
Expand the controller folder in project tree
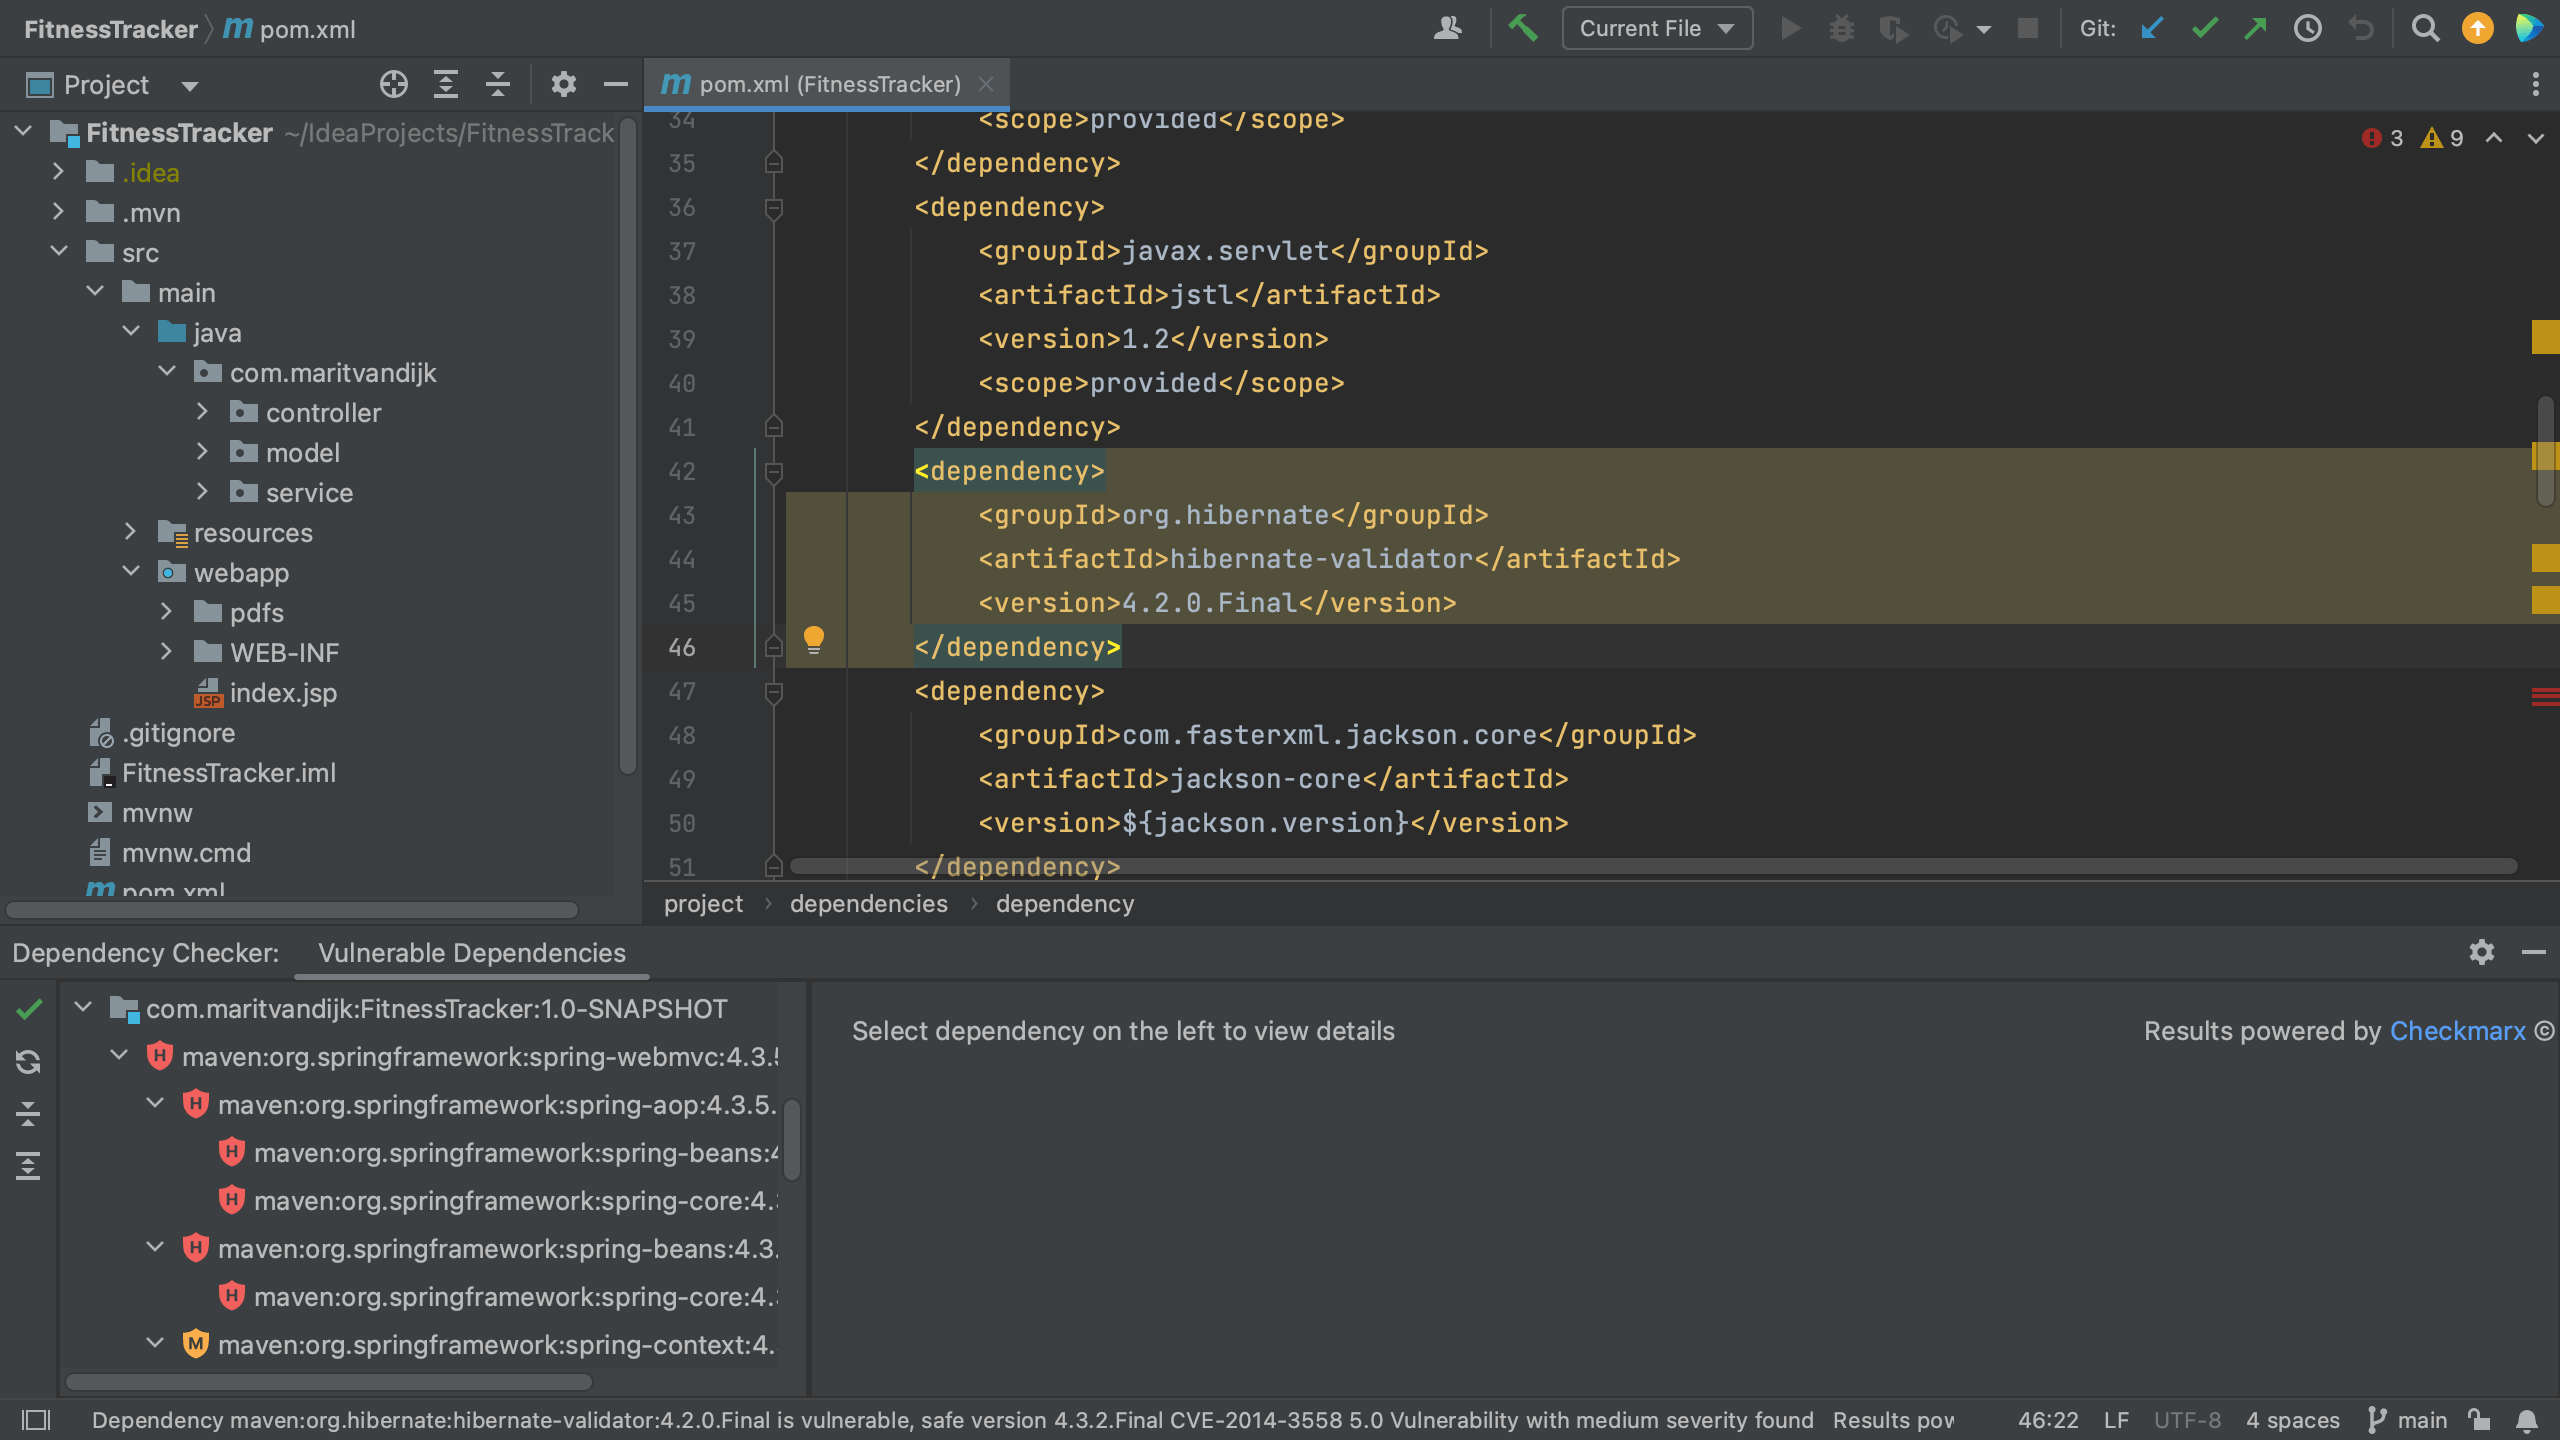coord(203,411)
